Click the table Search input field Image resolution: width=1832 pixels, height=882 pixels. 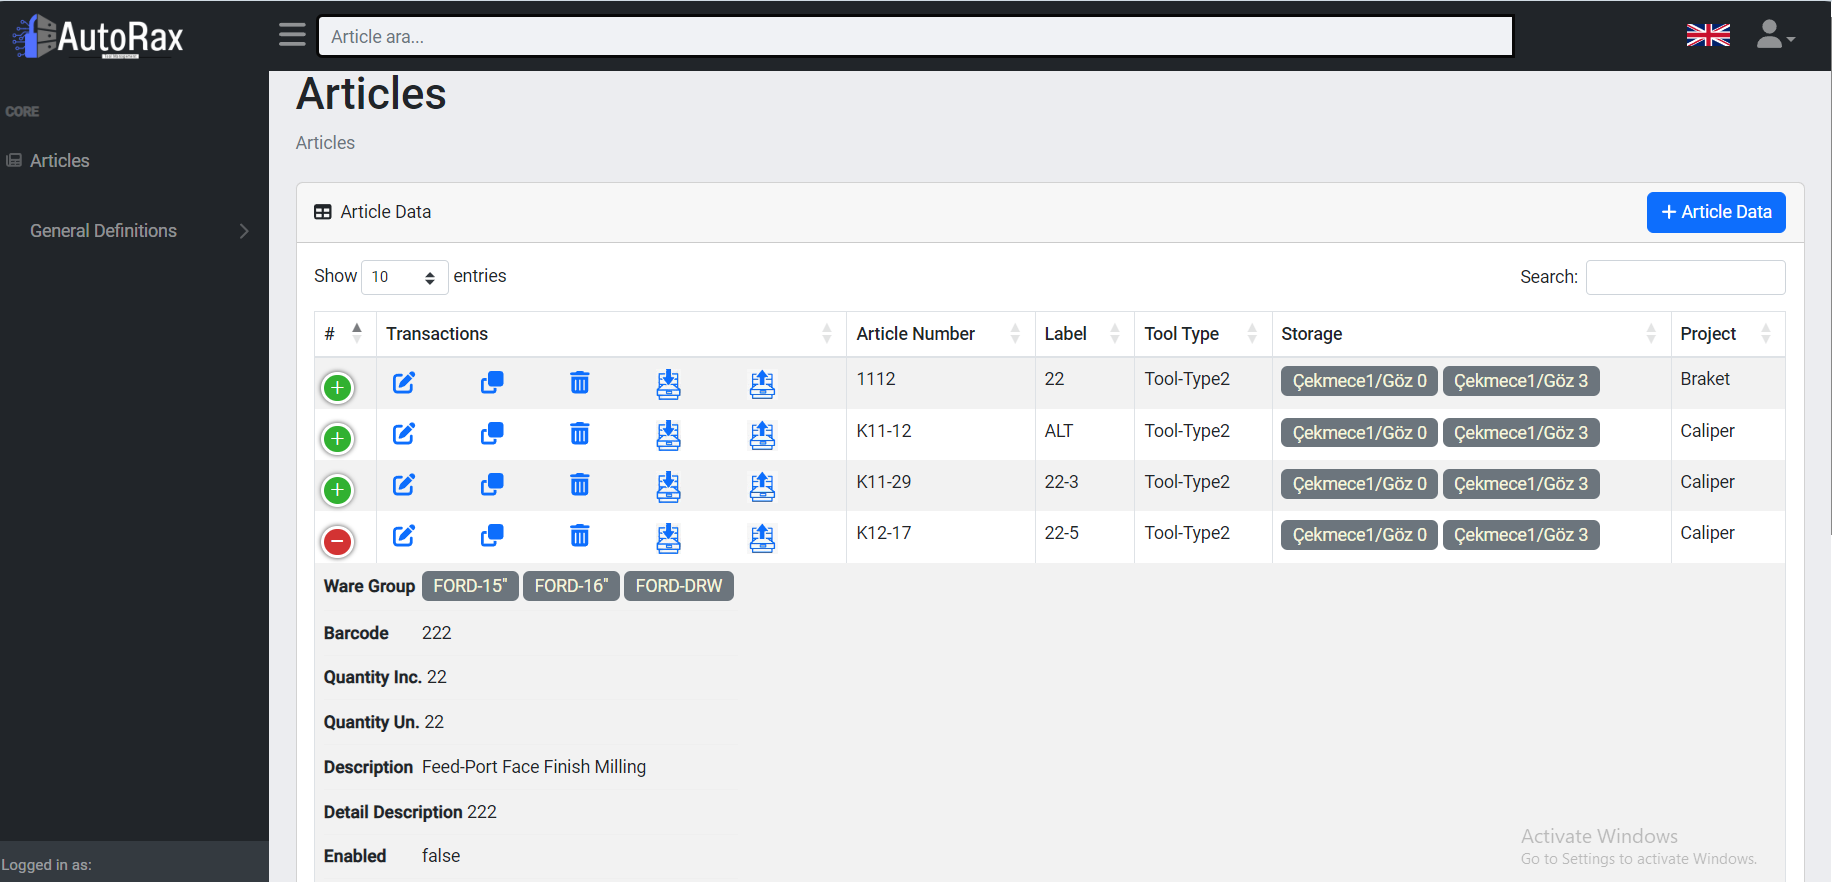pyautogui.click(x=1685, y=277)
